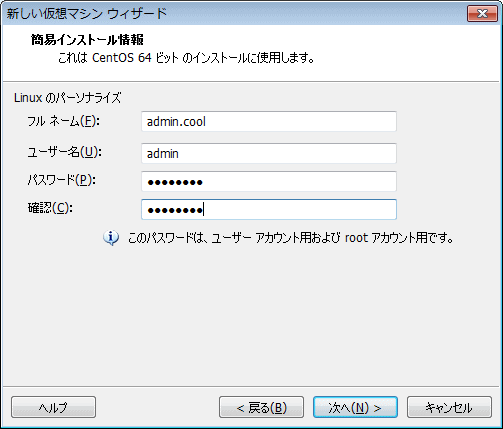Proceed with the 次へ(N) > button
The width and height of the screenshot is (503, 429).
[x=355, y=407]
